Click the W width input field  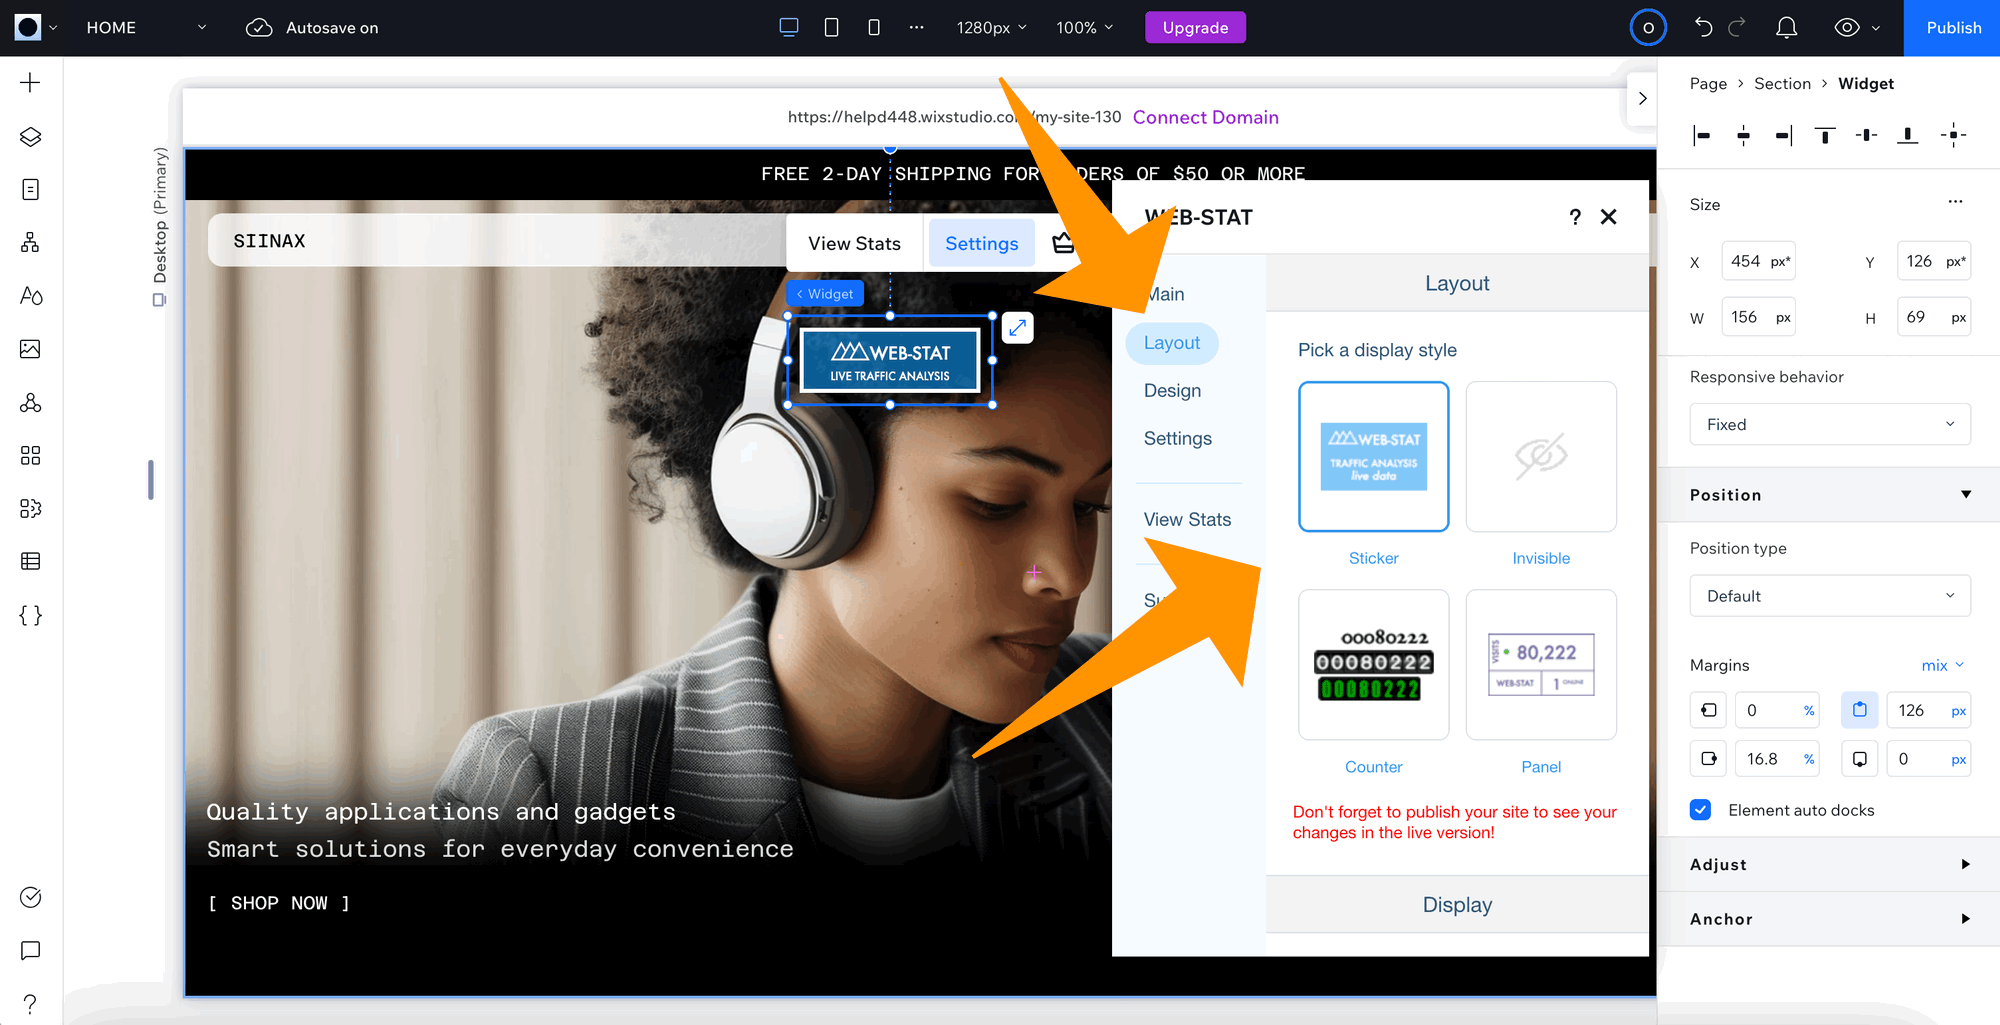click(1757, 317)
